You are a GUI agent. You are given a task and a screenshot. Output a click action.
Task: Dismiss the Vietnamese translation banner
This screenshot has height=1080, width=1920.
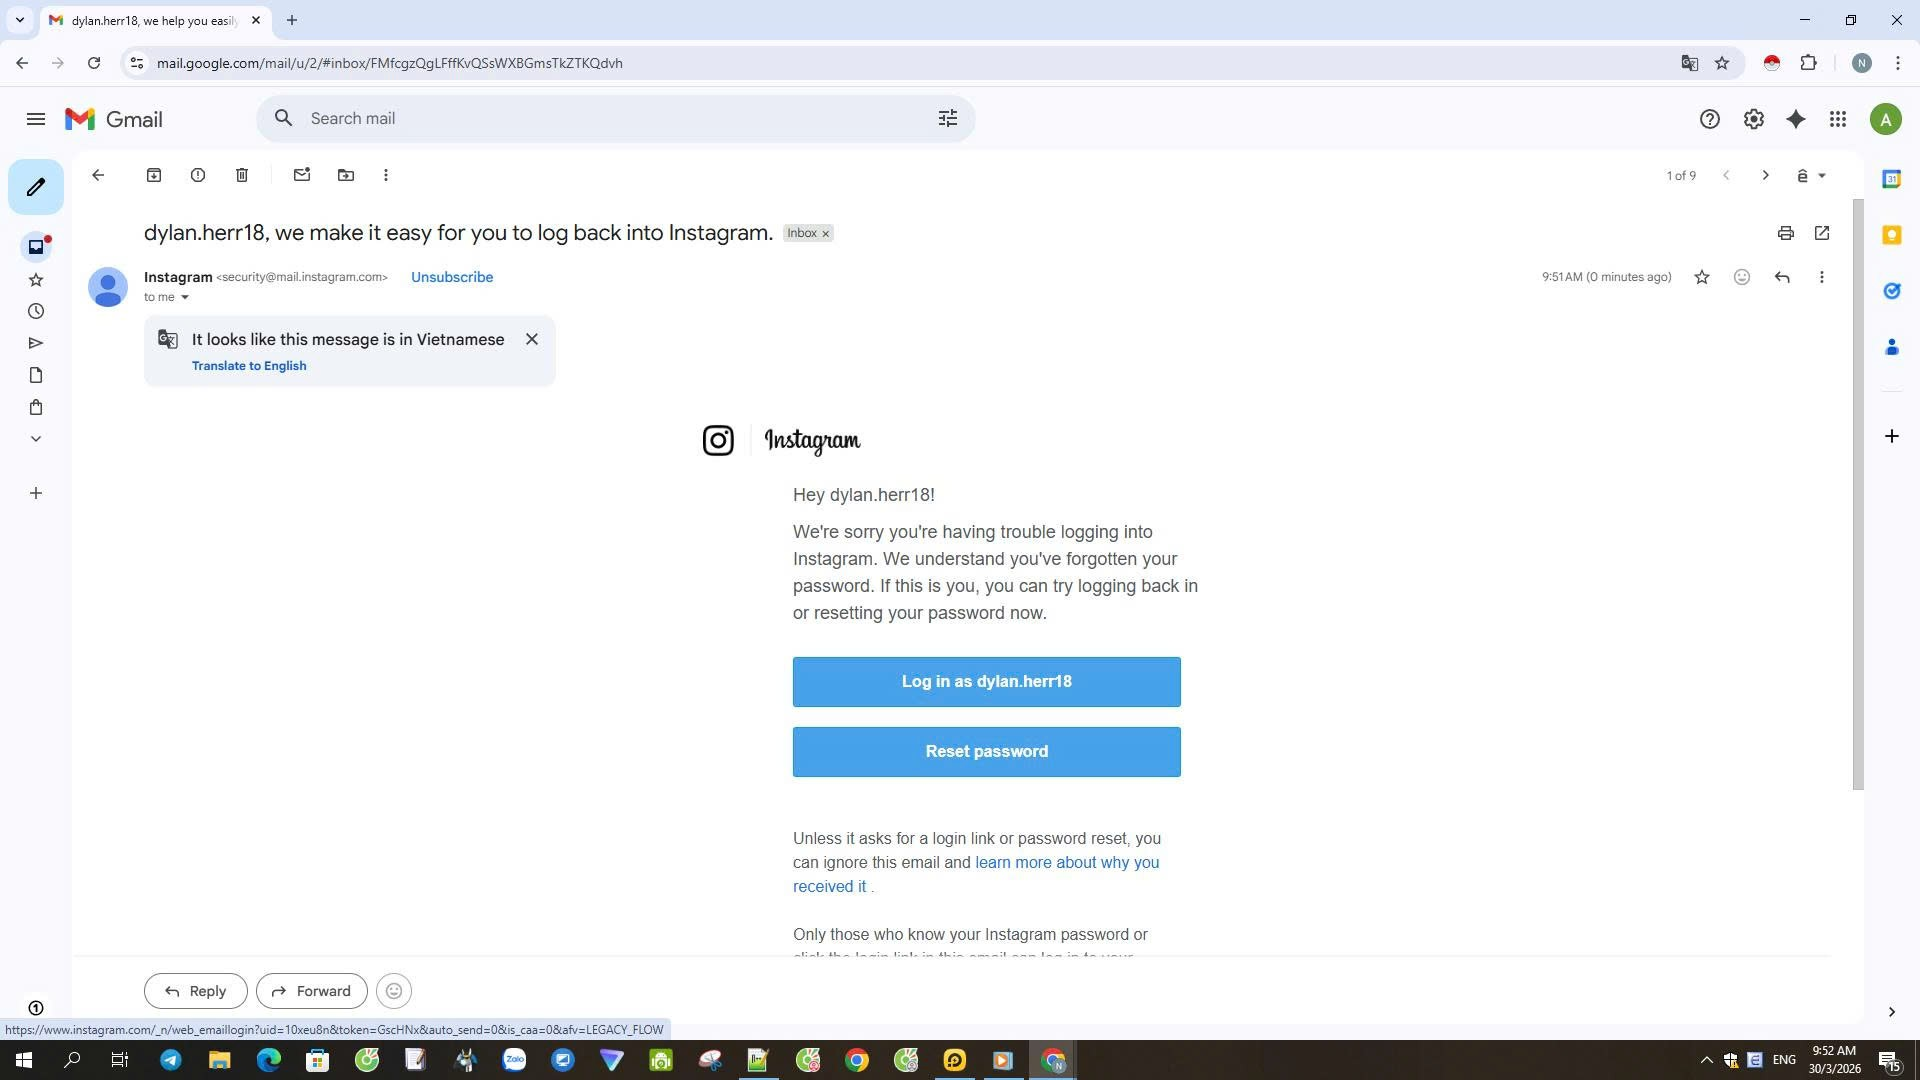(x=532, y=340)
